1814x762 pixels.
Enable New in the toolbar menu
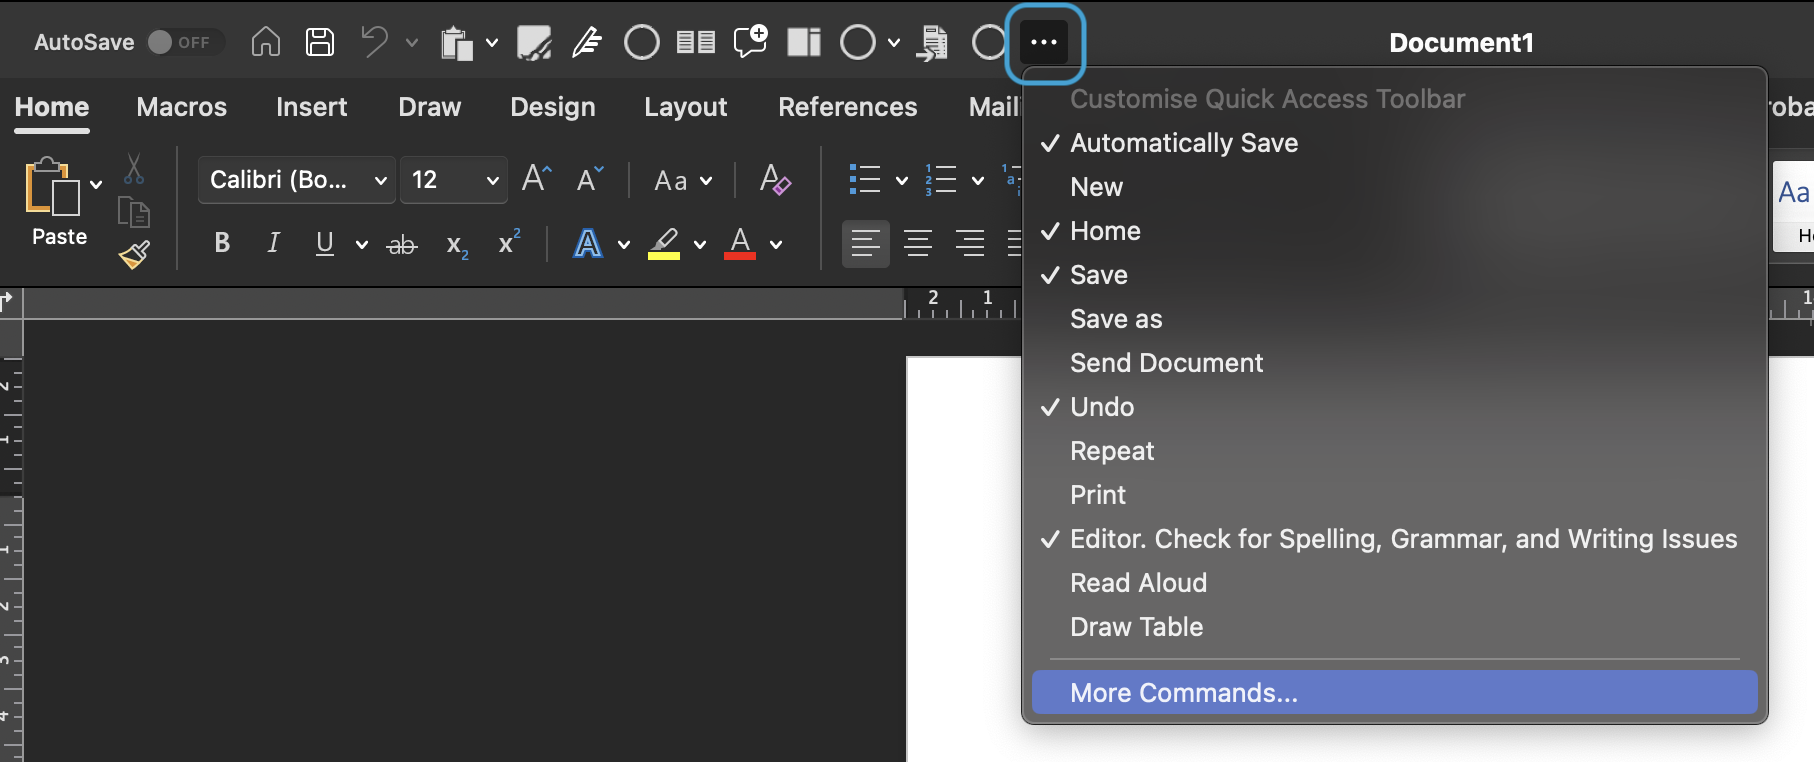[1395, 187]
